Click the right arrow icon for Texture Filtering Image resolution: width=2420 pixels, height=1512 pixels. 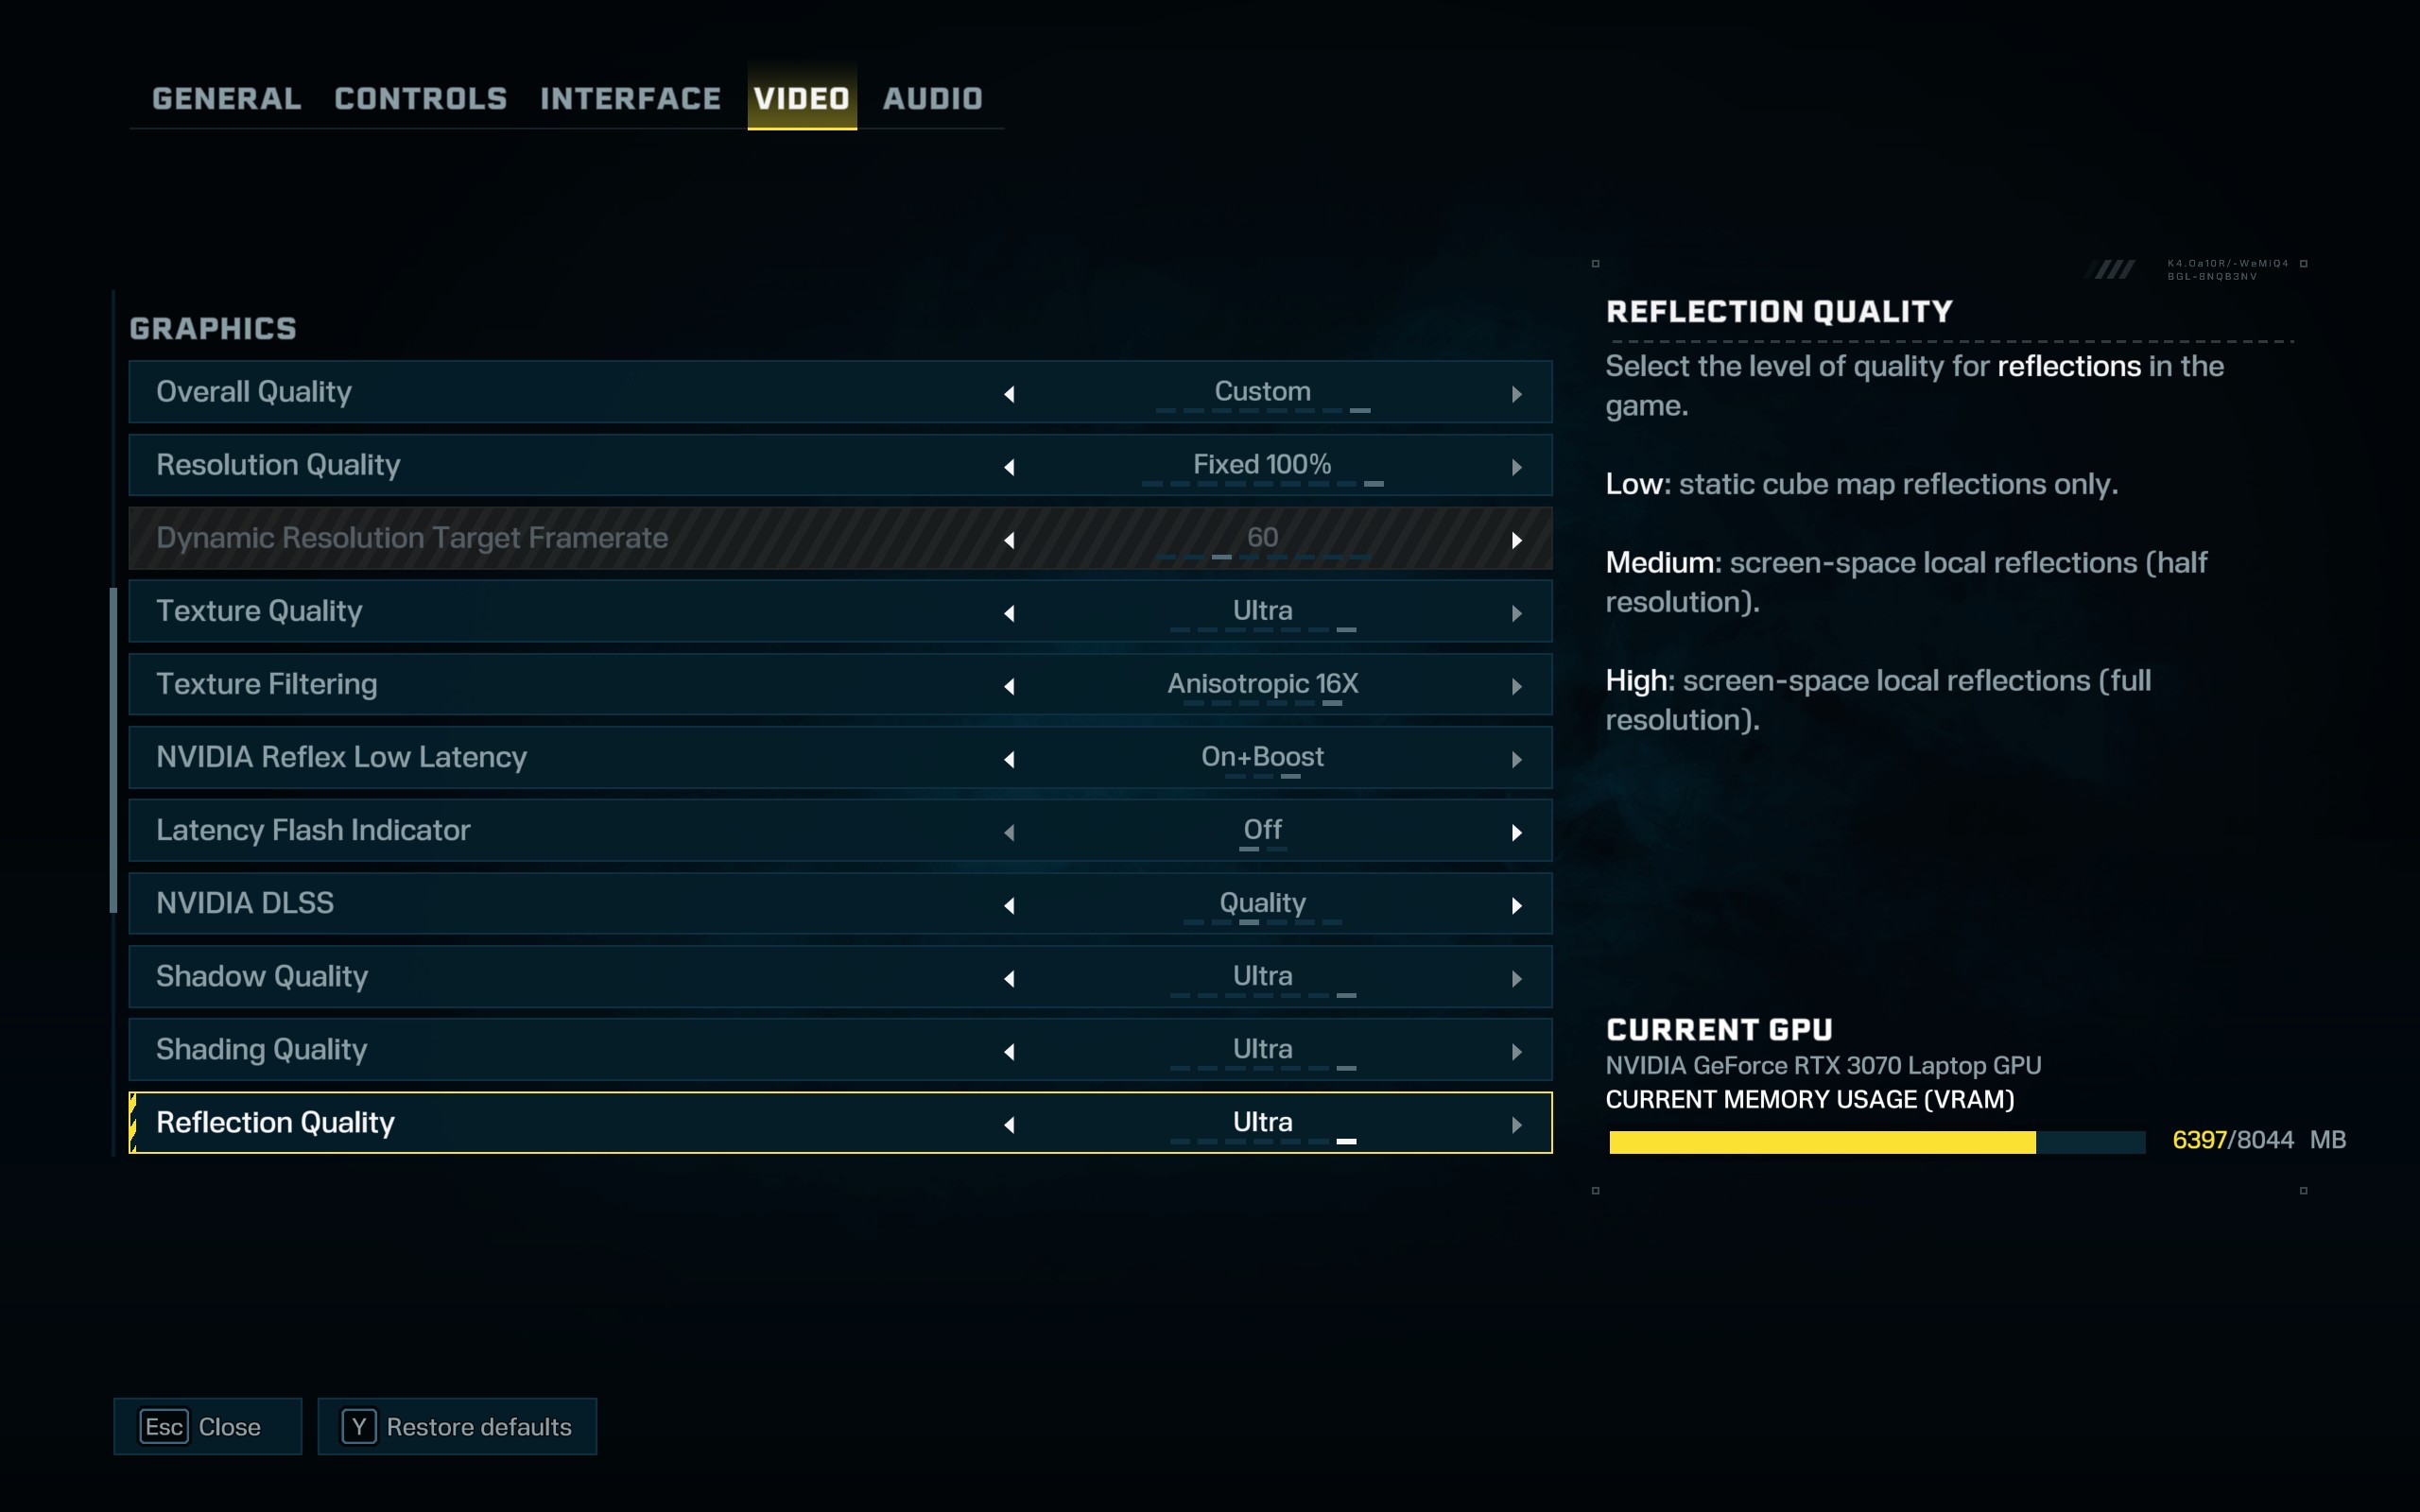(x=1514, y=683)
